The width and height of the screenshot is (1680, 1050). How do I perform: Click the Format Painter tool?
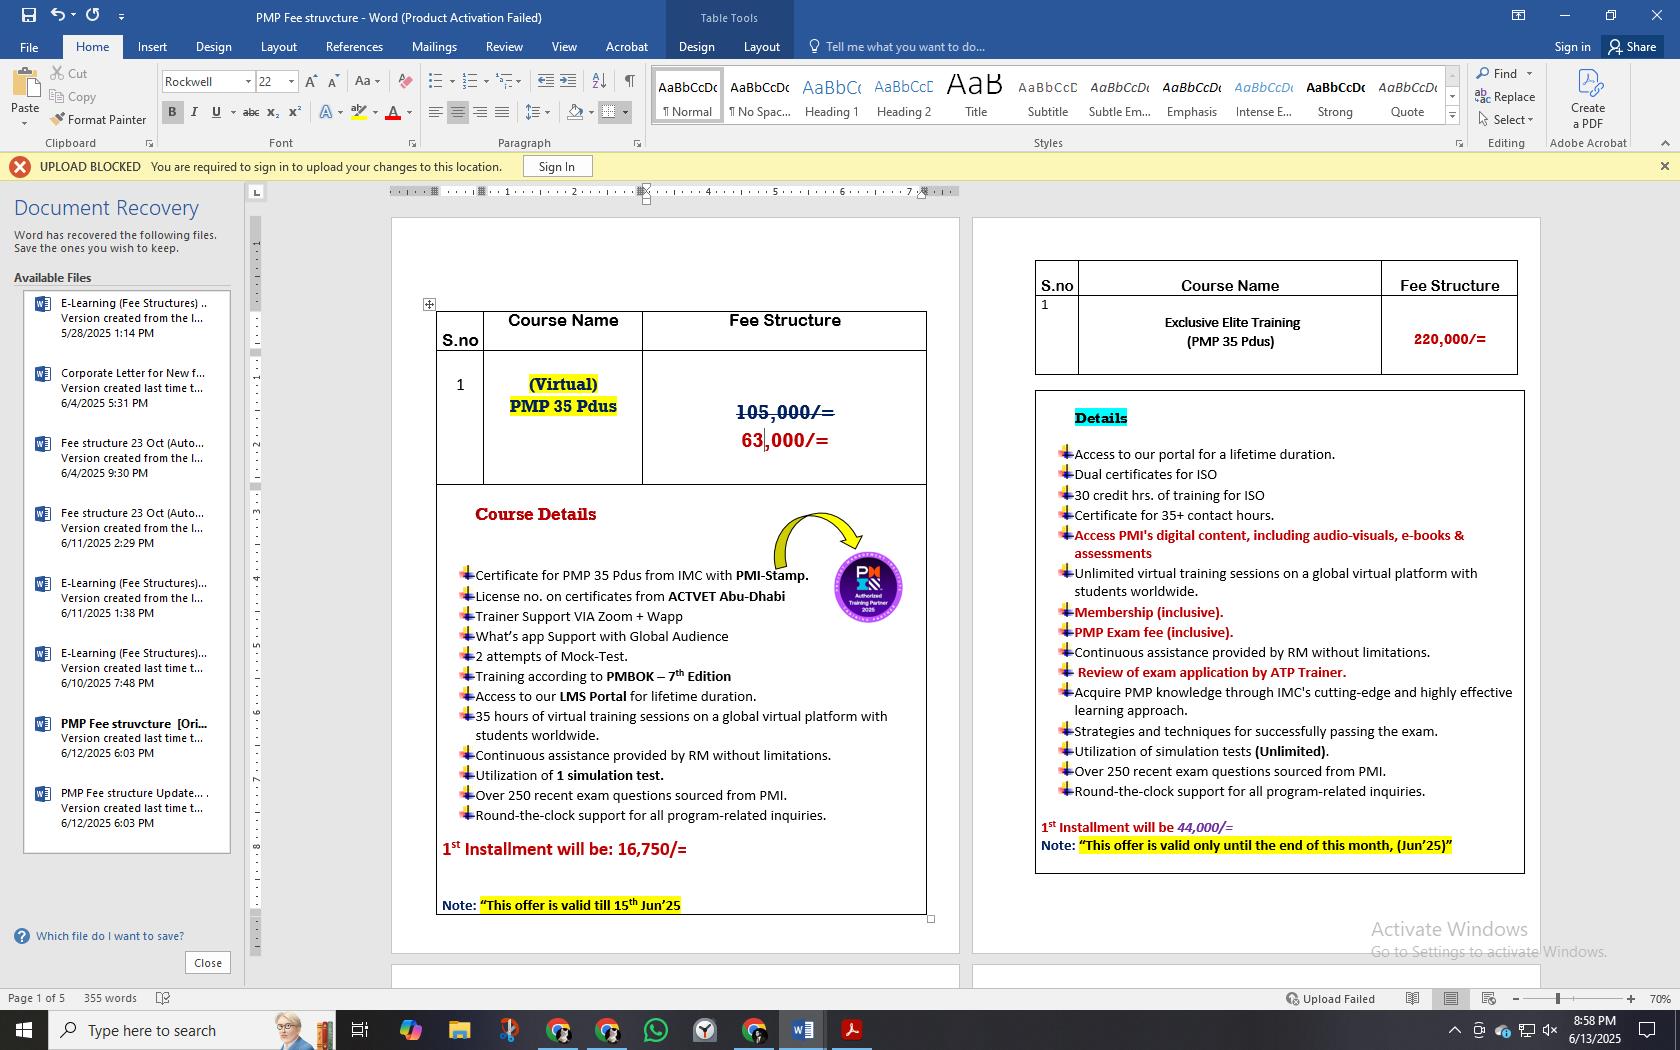[x=98, y=119]
